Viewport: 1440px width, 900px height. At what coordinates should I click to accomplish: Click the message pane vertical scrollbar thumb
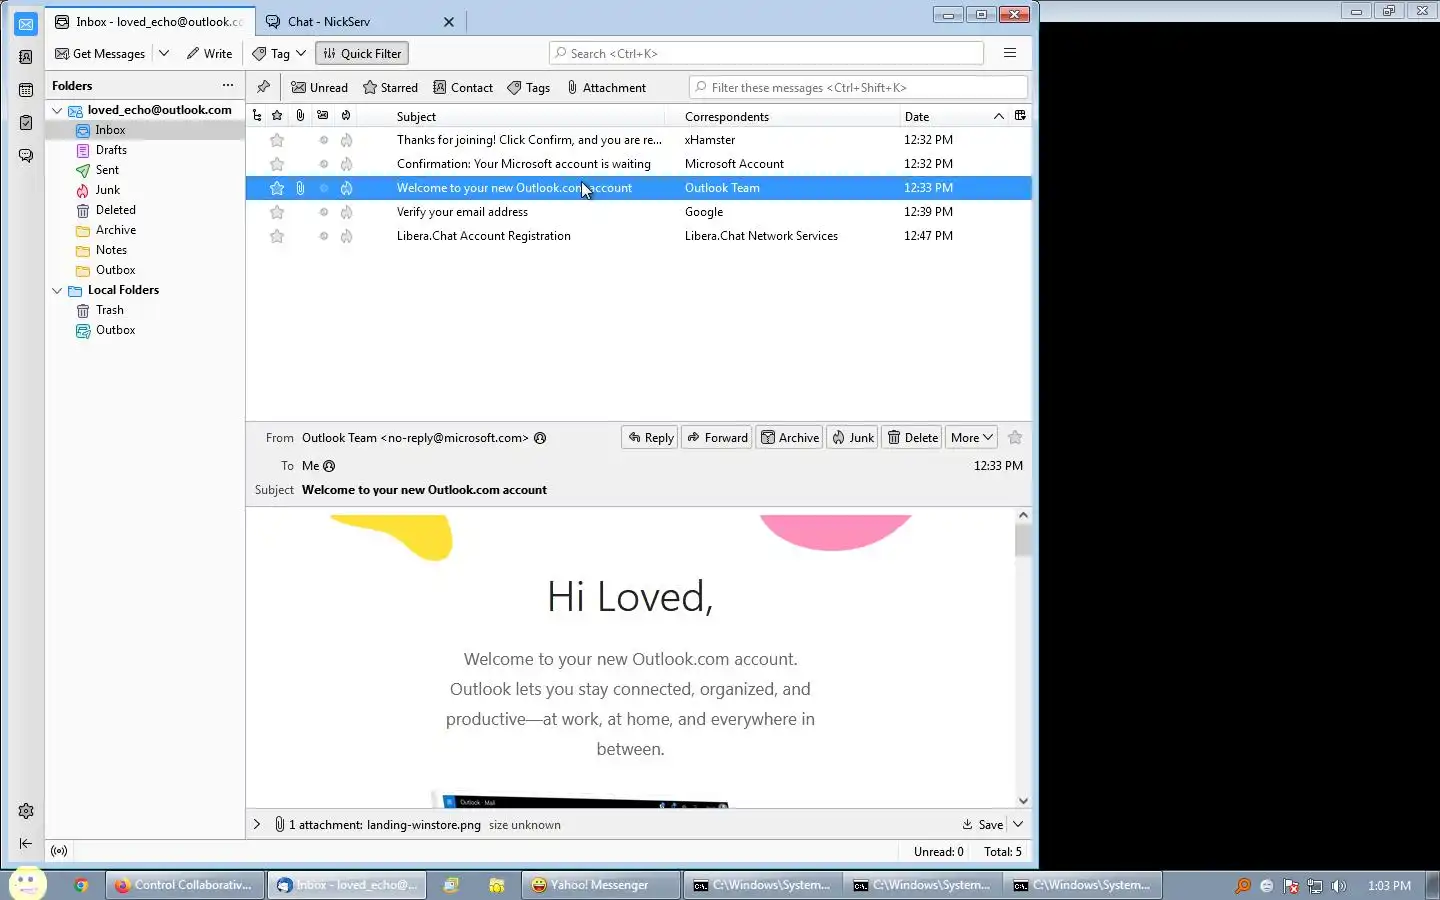click(1023, 540)
